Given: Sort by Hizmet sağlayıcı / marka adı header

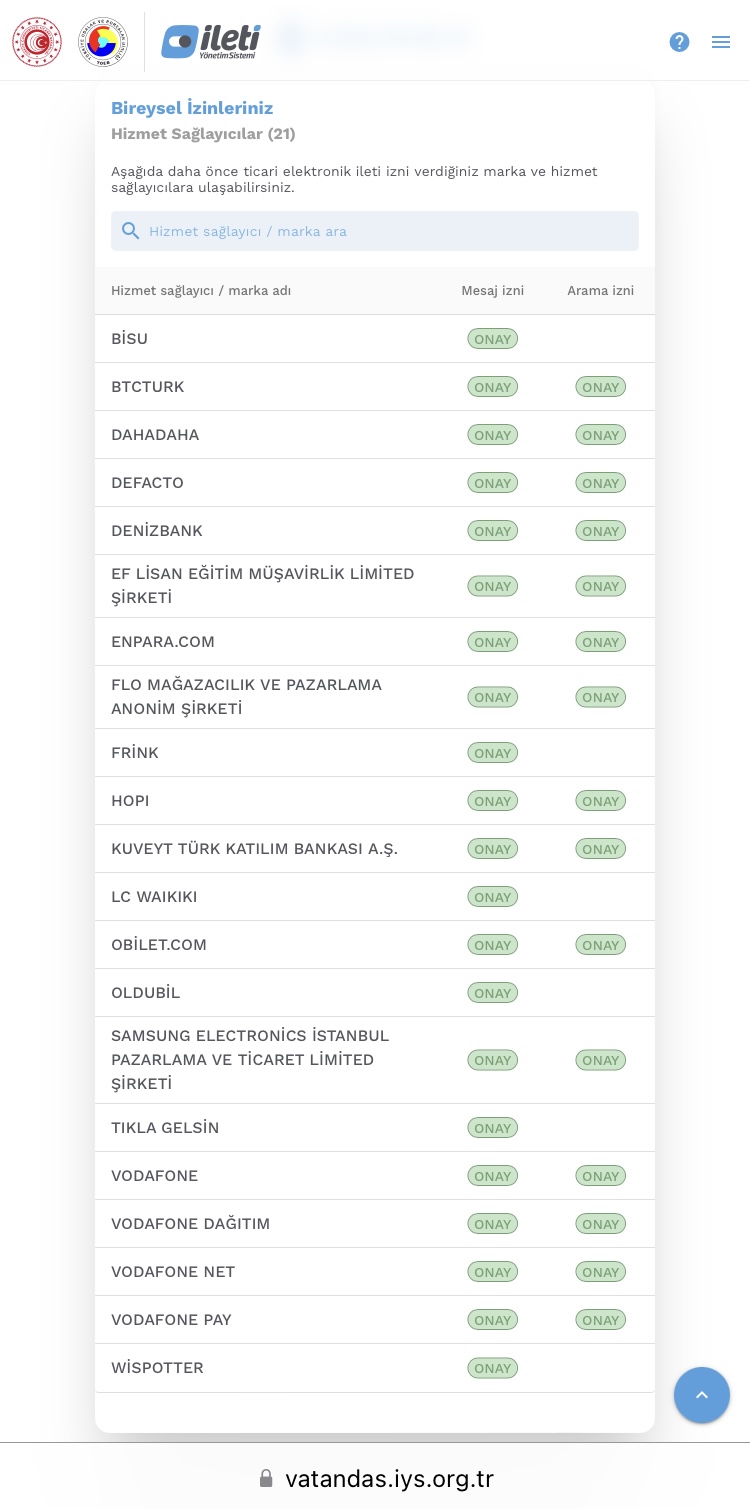Looking at the screenshot, I should tap(201, 291).
